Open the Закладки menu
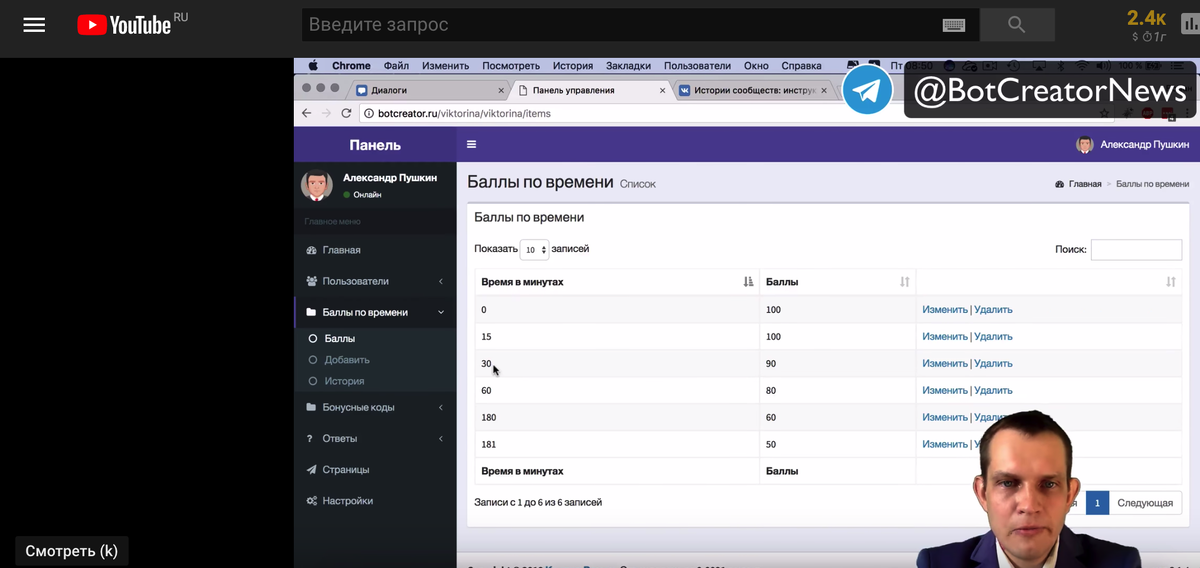This screenshot has width=1200, height=568. 628,66
